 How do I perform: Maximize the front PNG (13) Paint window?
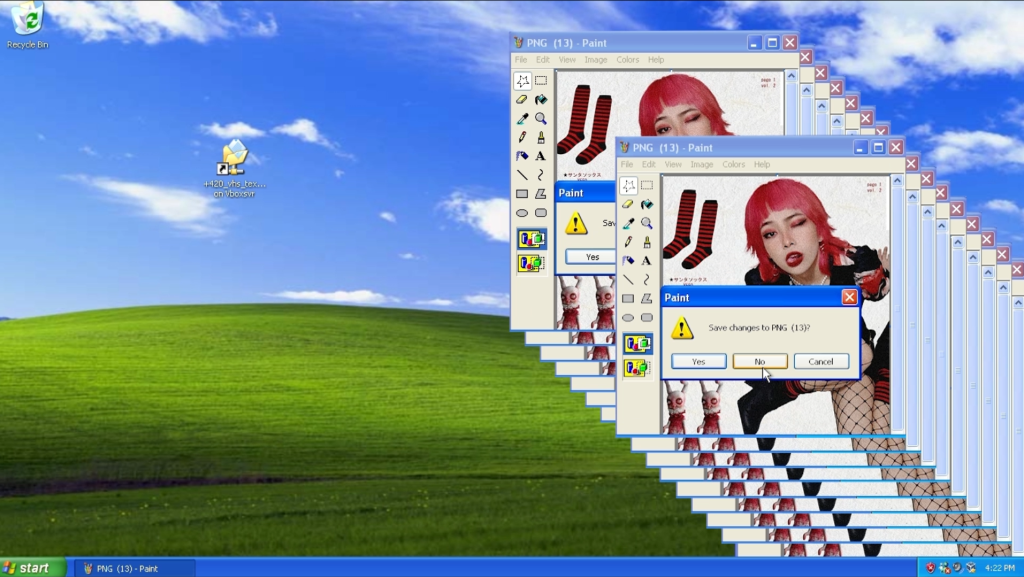878,148
